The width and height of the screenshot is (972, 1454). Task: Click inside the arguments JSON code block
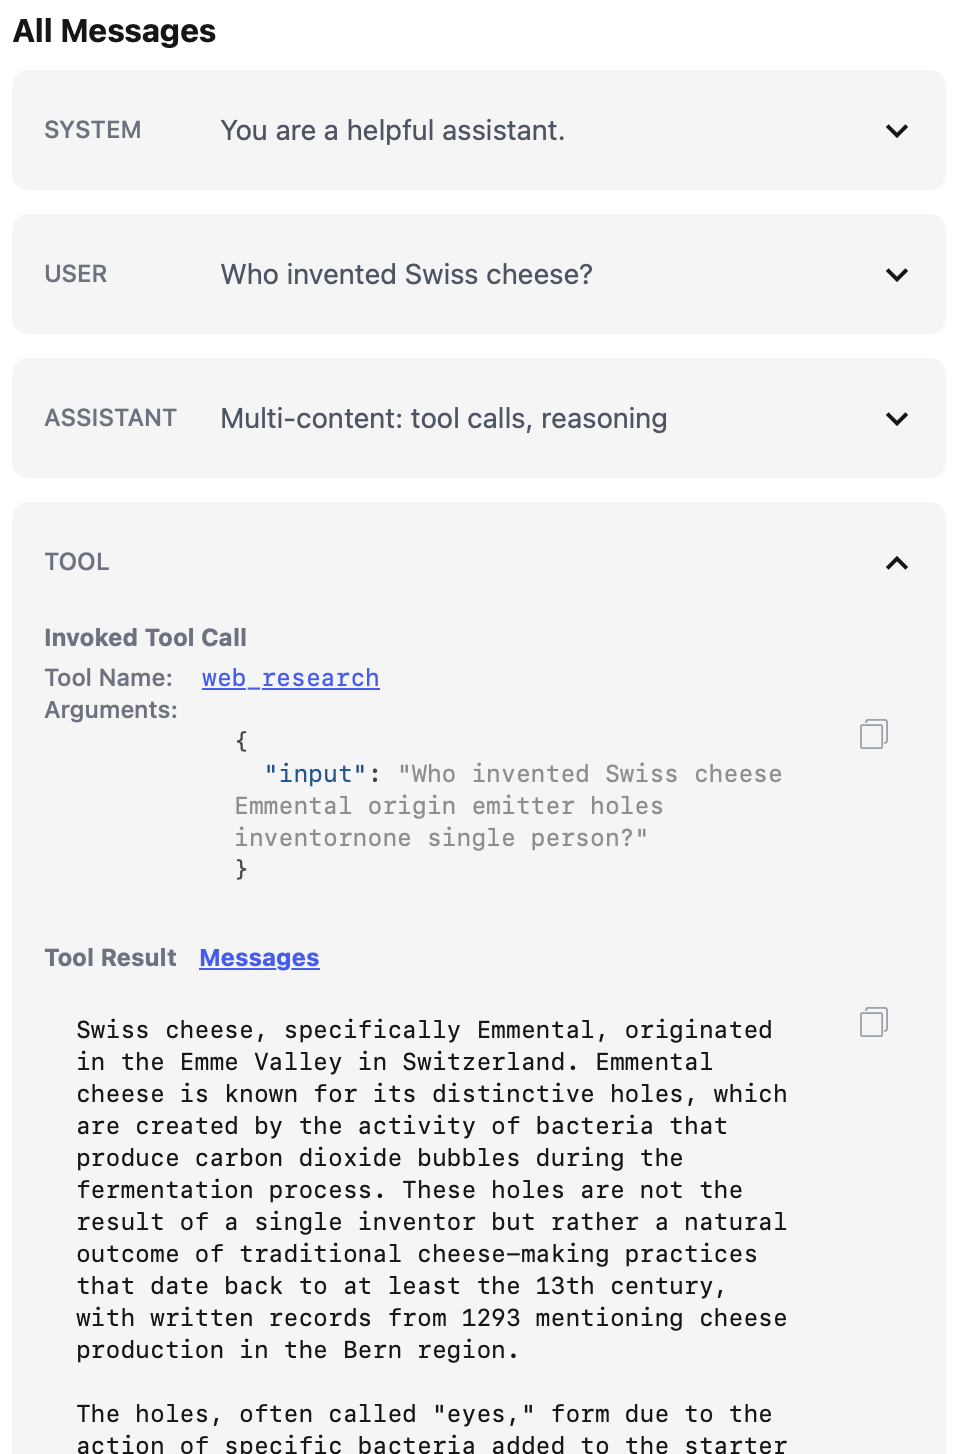tap(508, 806)
